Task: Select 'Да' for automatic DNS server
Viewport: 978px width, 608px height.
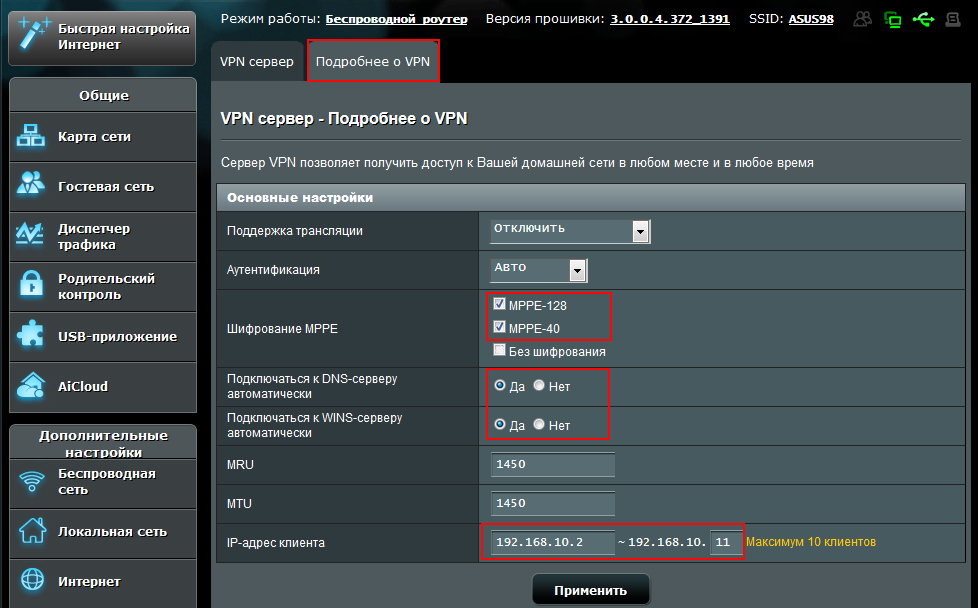Action: (500, 385)
